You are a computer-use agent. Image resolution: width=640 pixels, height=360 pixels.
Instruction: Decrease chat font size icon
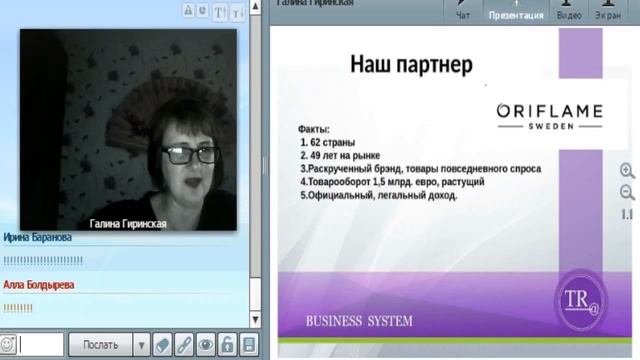click(x=238, y=13)
